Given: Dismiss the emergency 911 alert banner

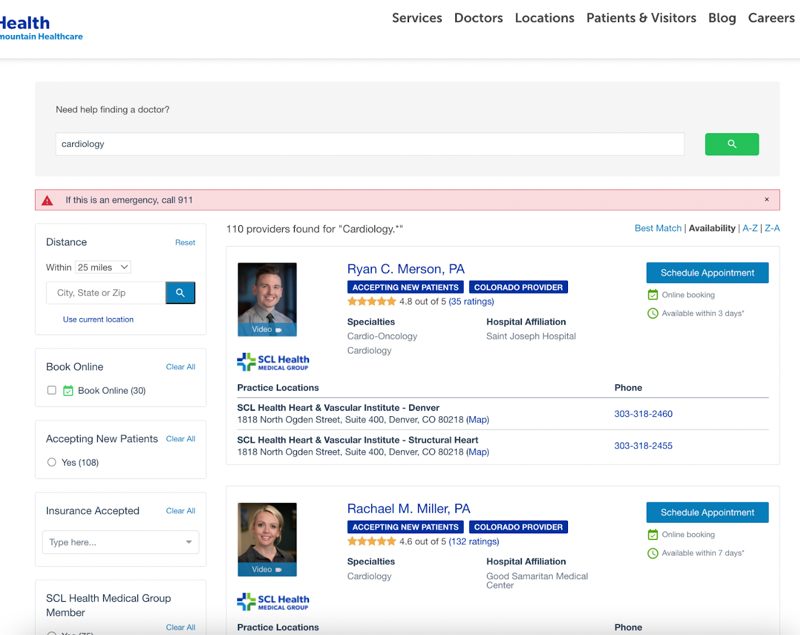Looking at the screenshot, I should (767, 200).
